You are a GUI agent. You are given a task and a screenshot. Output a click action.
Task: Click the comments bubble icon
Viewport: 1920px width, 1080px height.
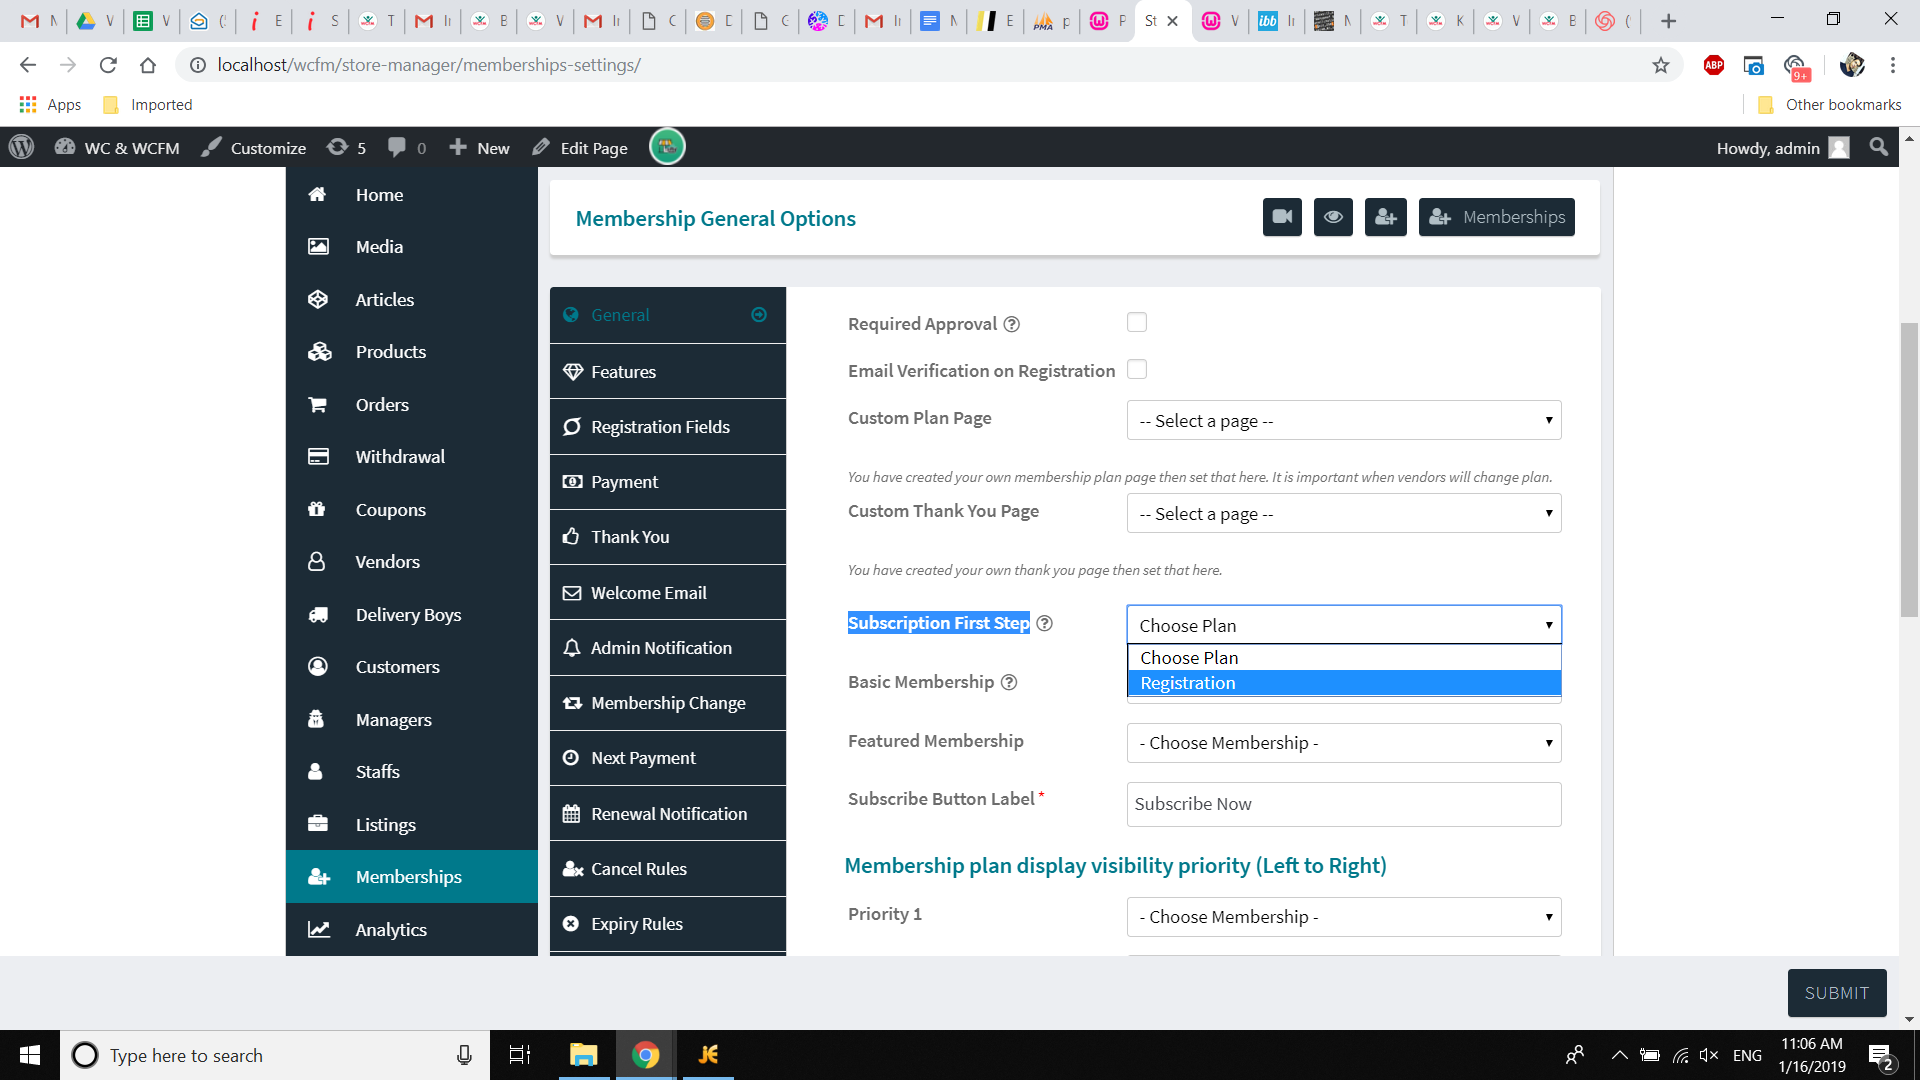coord(397,147)
